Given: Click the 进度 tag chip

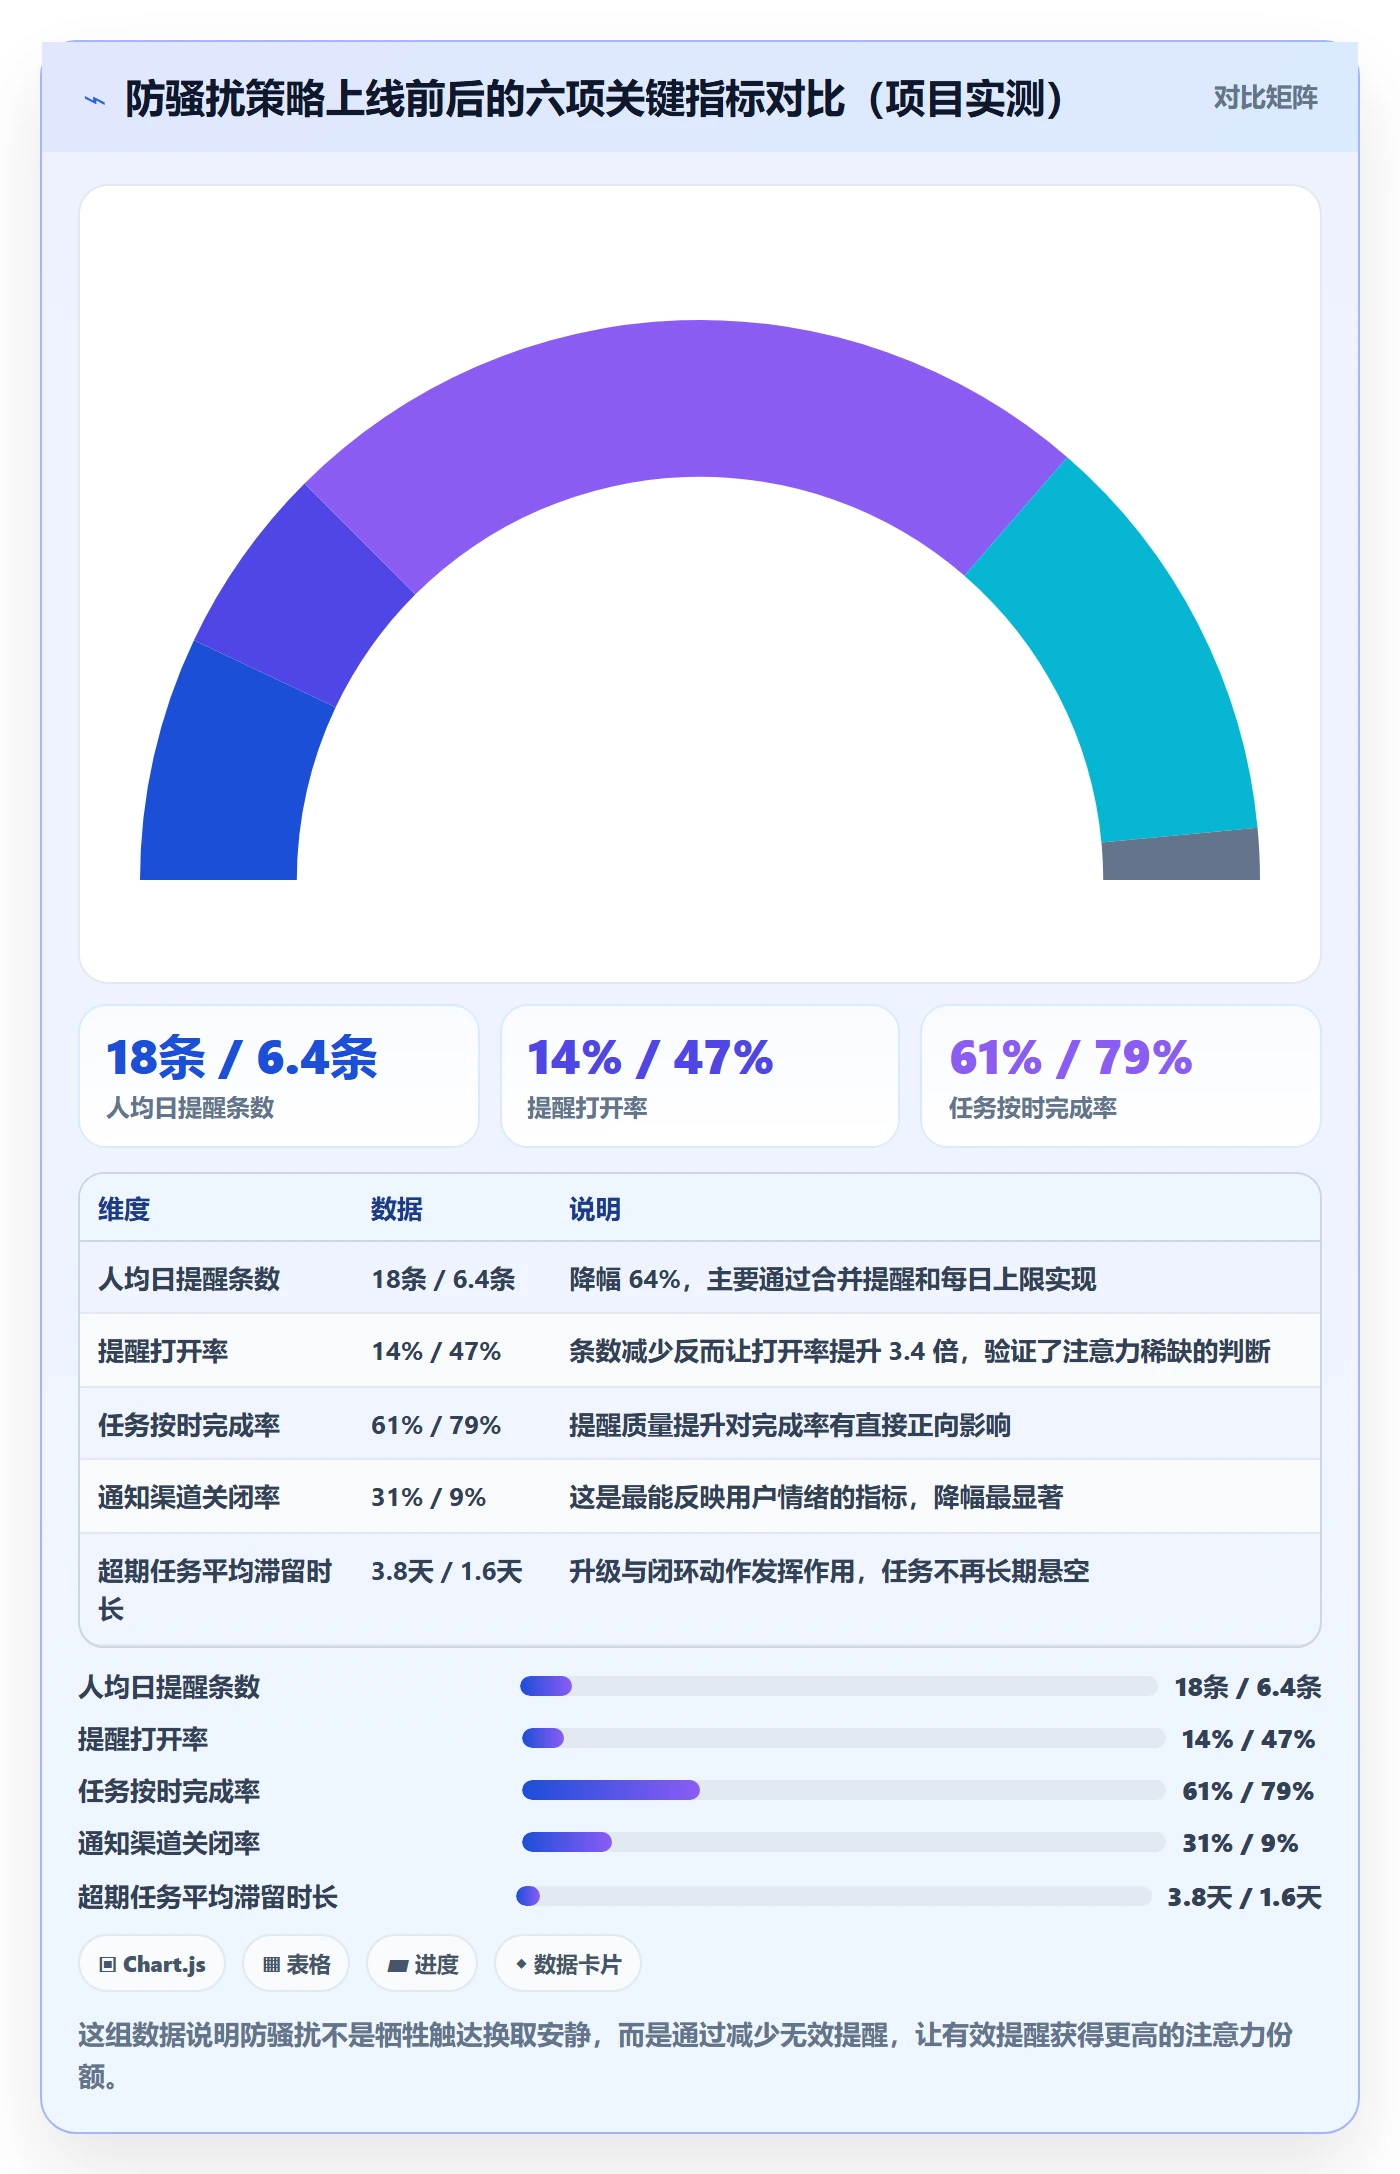Looking at the screenshot, I should tap(422, 1964).
